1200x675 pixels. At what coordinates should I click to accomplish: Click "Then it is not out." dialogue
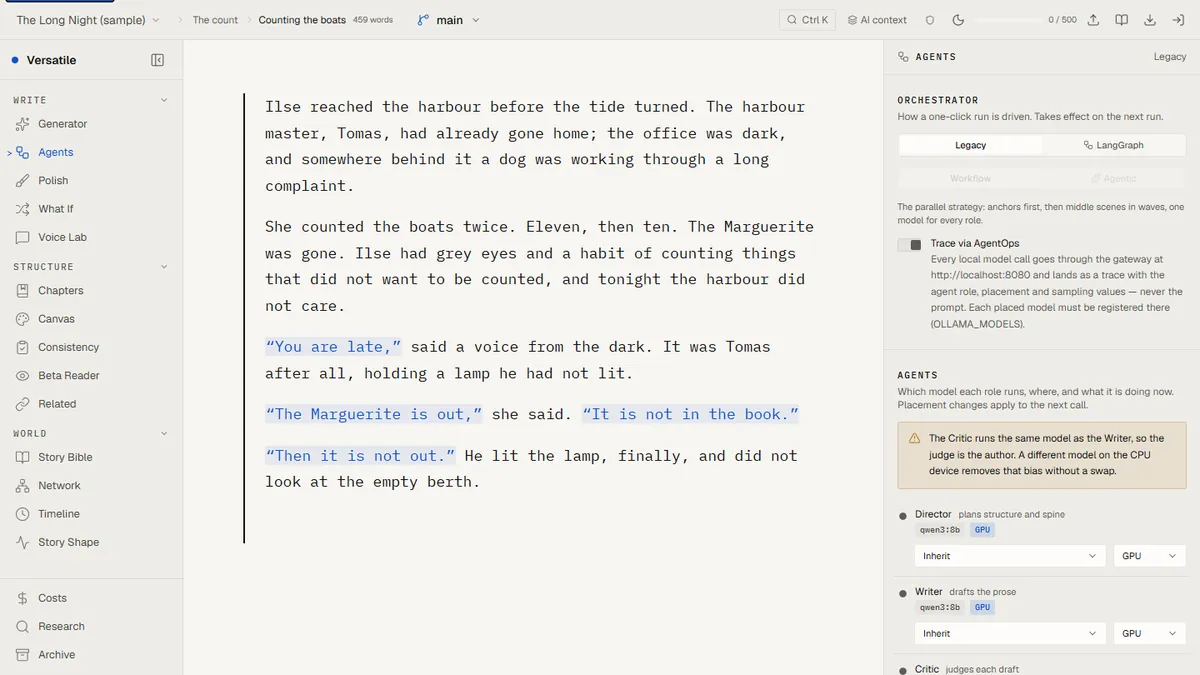pyautogui.click(x=360, y=456)
